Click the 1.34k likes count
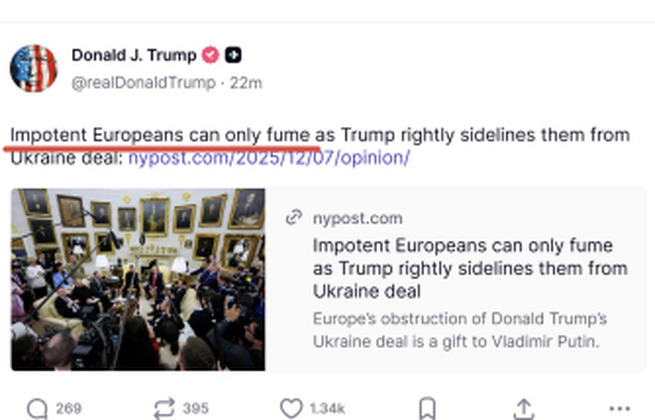This screenshot has width=655, height=420. click(x=326, y=408)
